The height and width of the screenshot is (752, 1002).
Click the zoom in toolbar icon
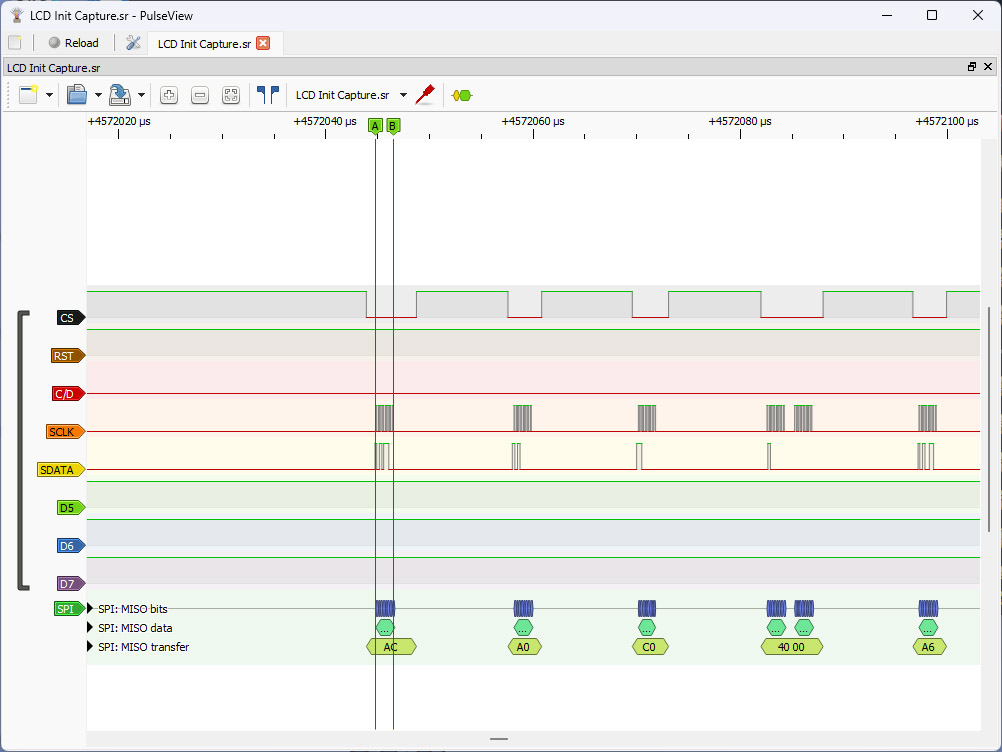point(169,95)
